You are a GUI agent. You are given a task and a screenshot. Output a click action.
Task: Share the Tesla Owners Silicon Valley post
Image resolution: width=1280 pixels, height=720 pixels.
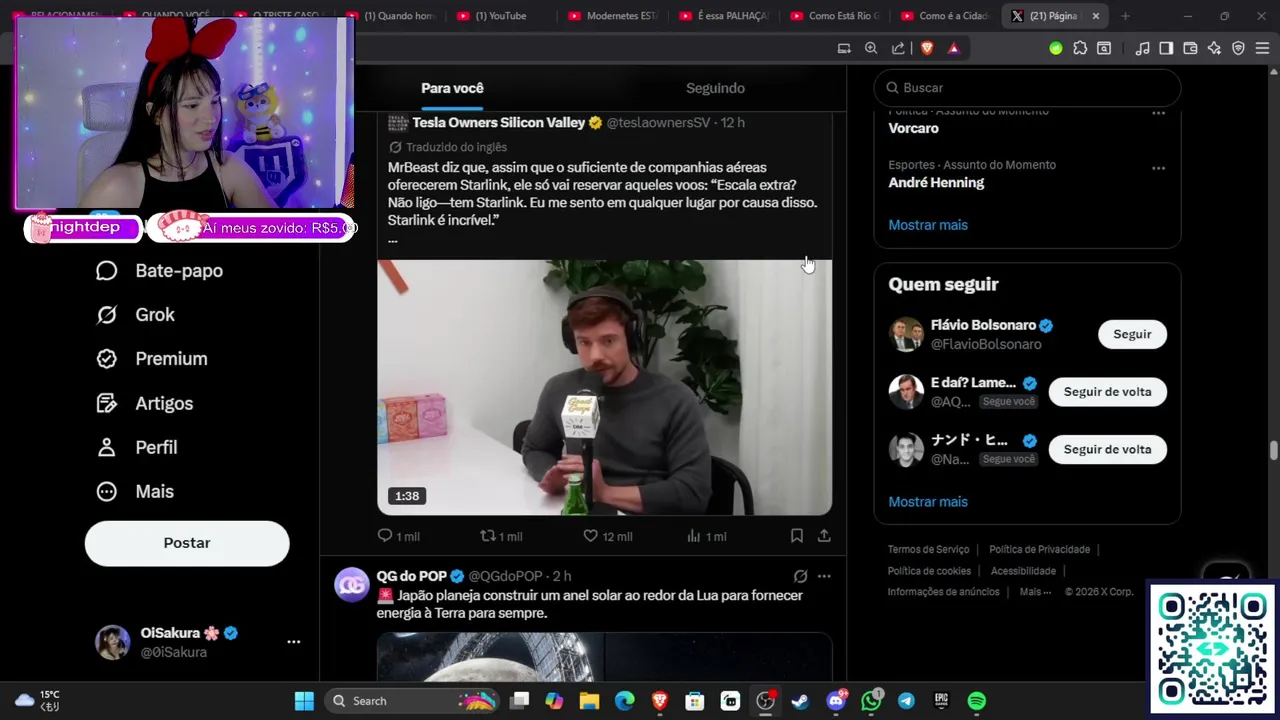tap(824, 536)
